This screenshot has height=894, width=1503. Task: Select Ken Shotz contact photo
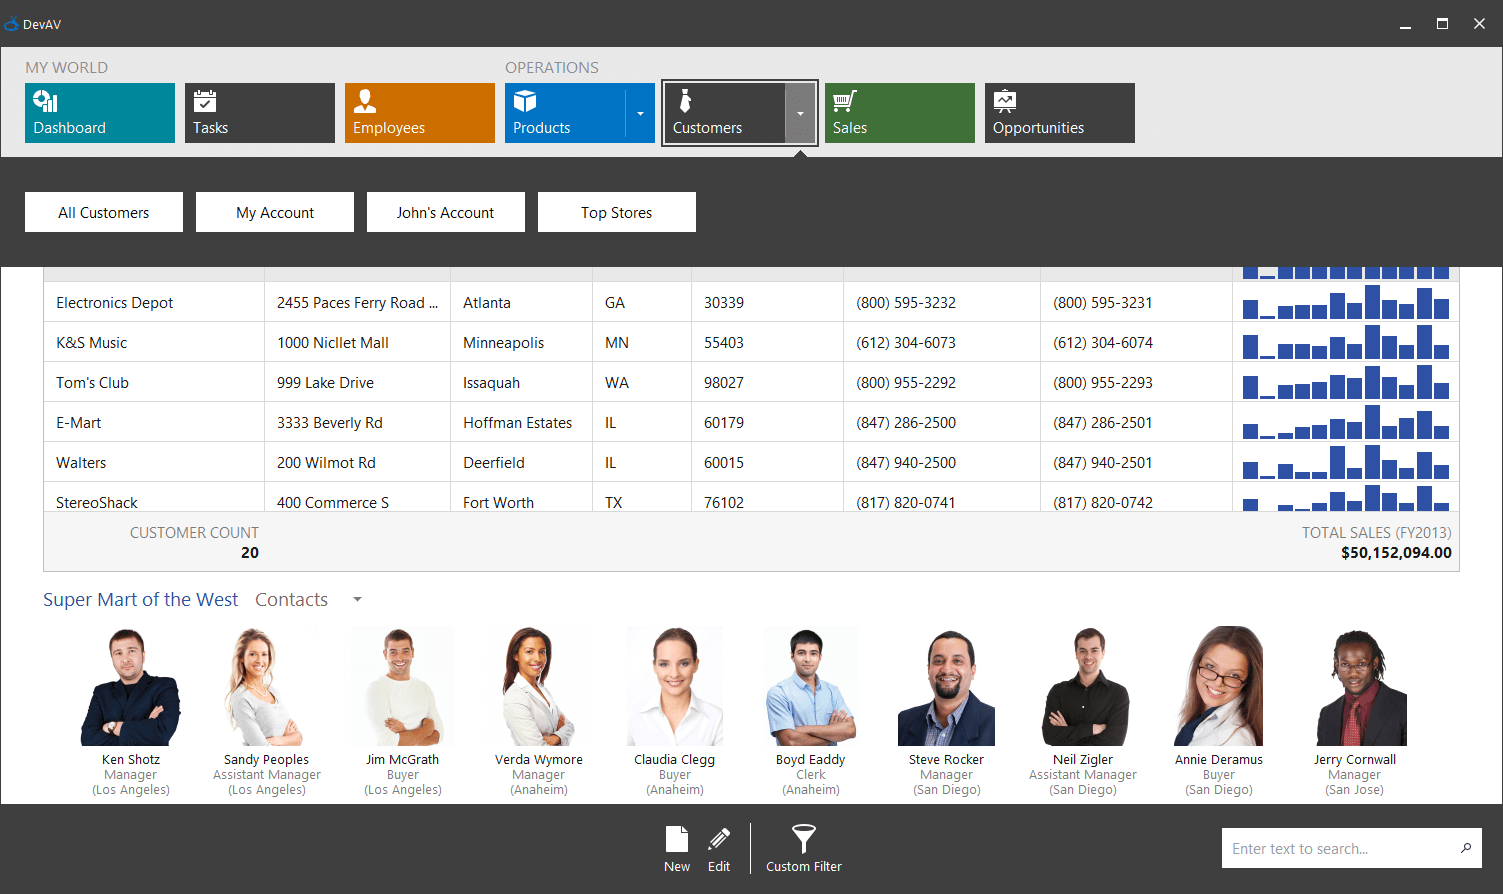pos(131,687)
